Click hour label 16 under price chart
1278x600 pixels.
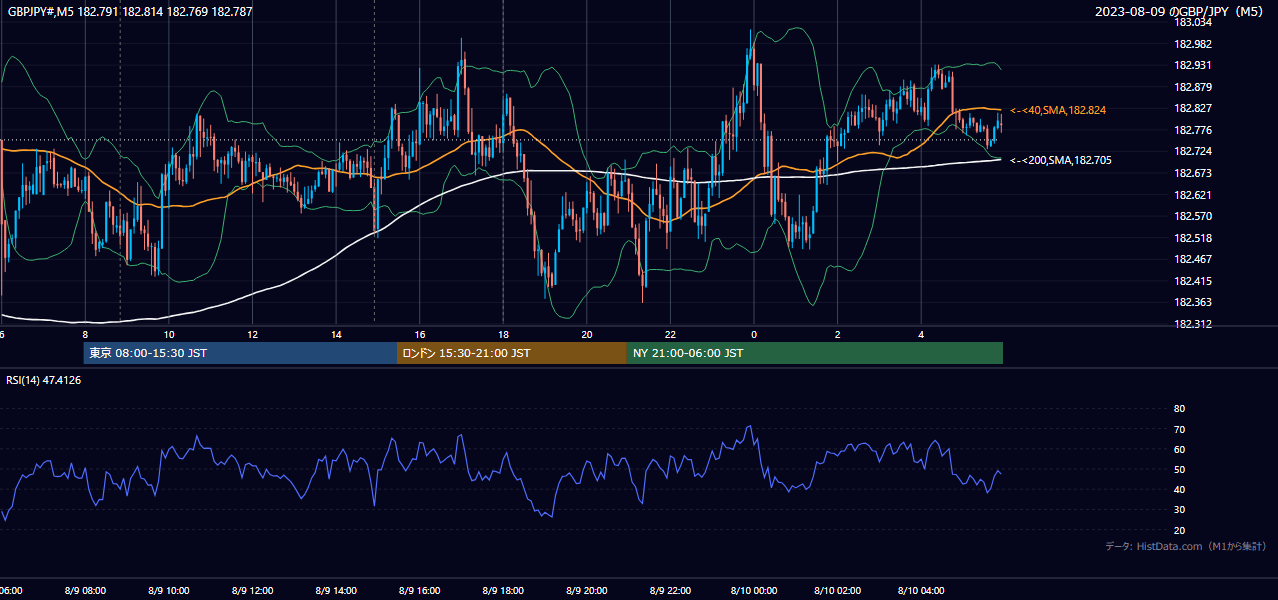pyautogui.click(x=419, y=335)
